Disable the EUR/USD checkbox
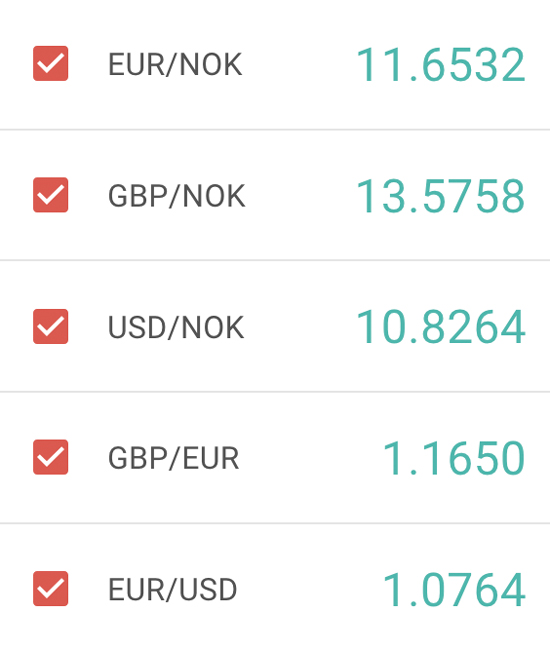This screenshot has height=650, width=550. point(51,588)
